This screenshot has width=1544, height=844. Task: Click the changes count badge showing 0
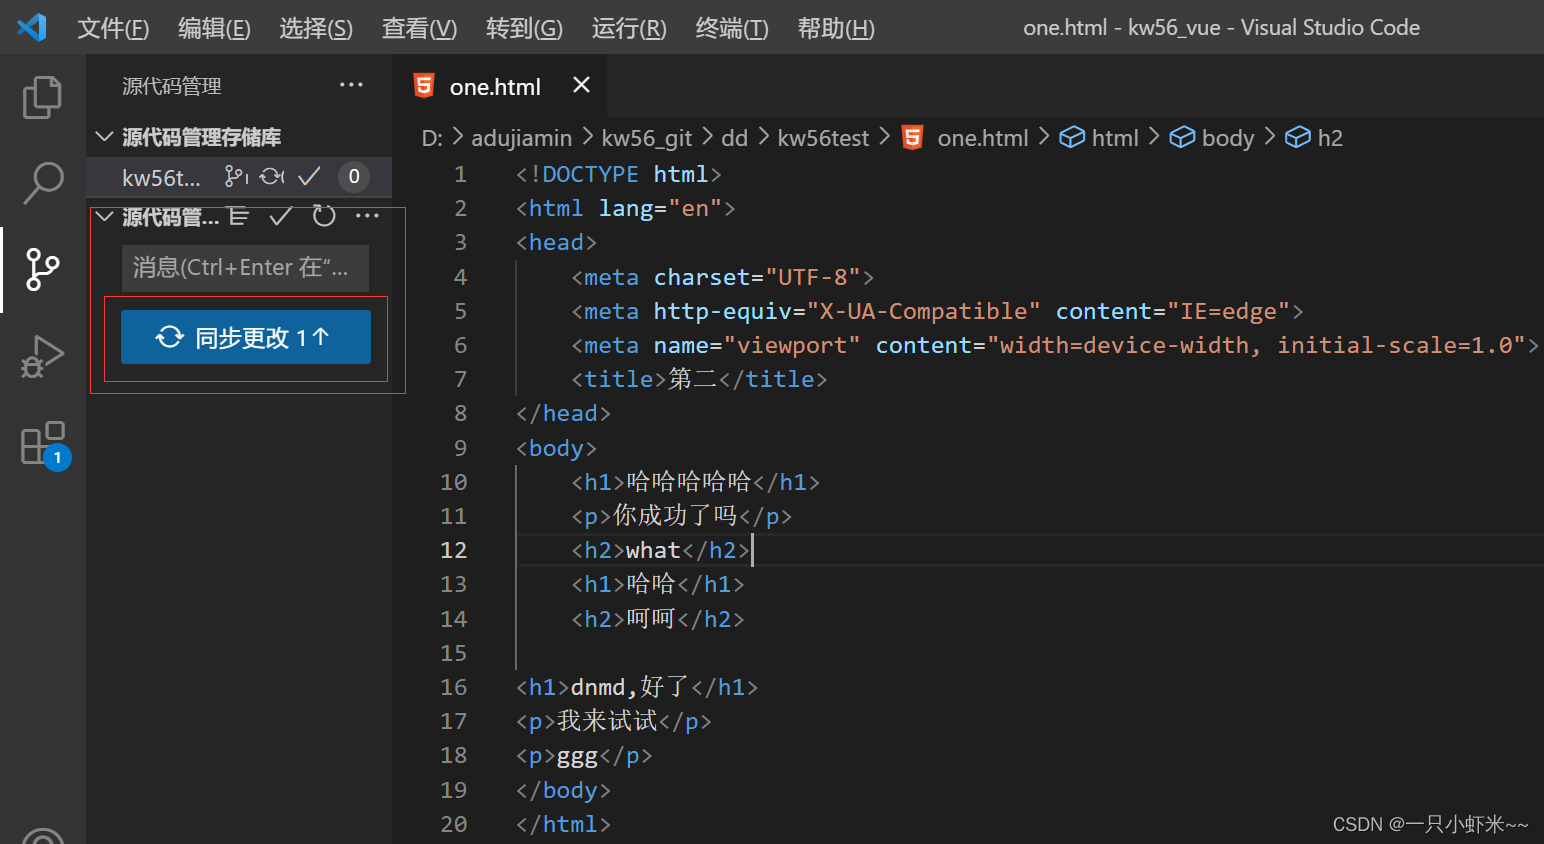tap(353, 176)
